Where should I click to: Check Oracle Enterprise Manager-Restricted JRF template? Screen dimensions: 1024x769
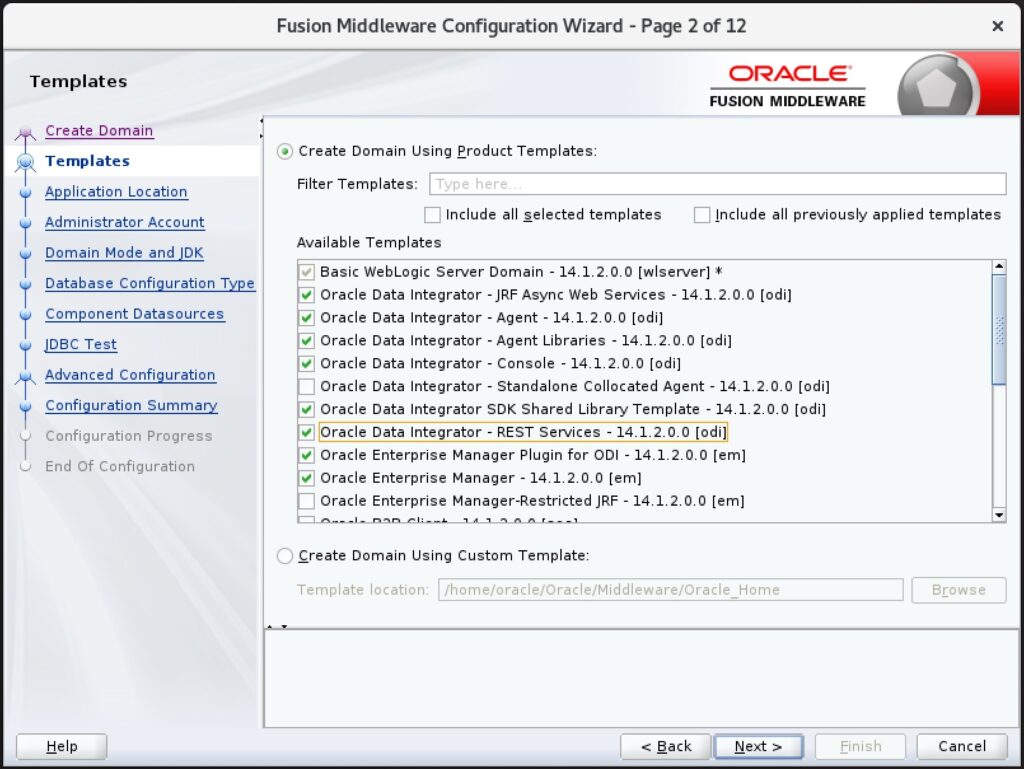click(306, 501)
